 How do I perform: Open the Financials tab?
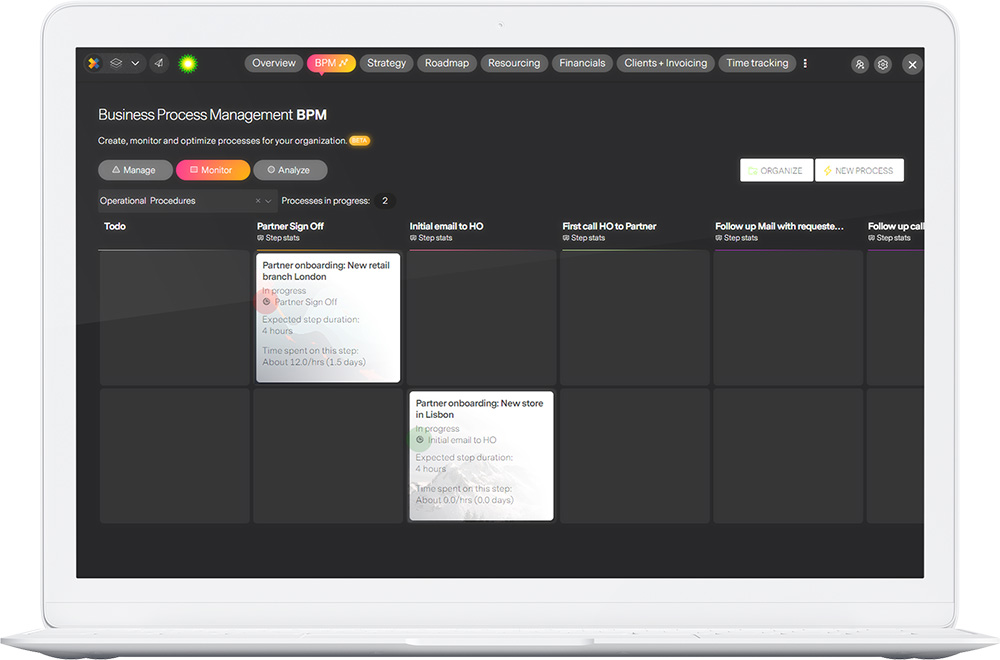click(x=582, y=62)
